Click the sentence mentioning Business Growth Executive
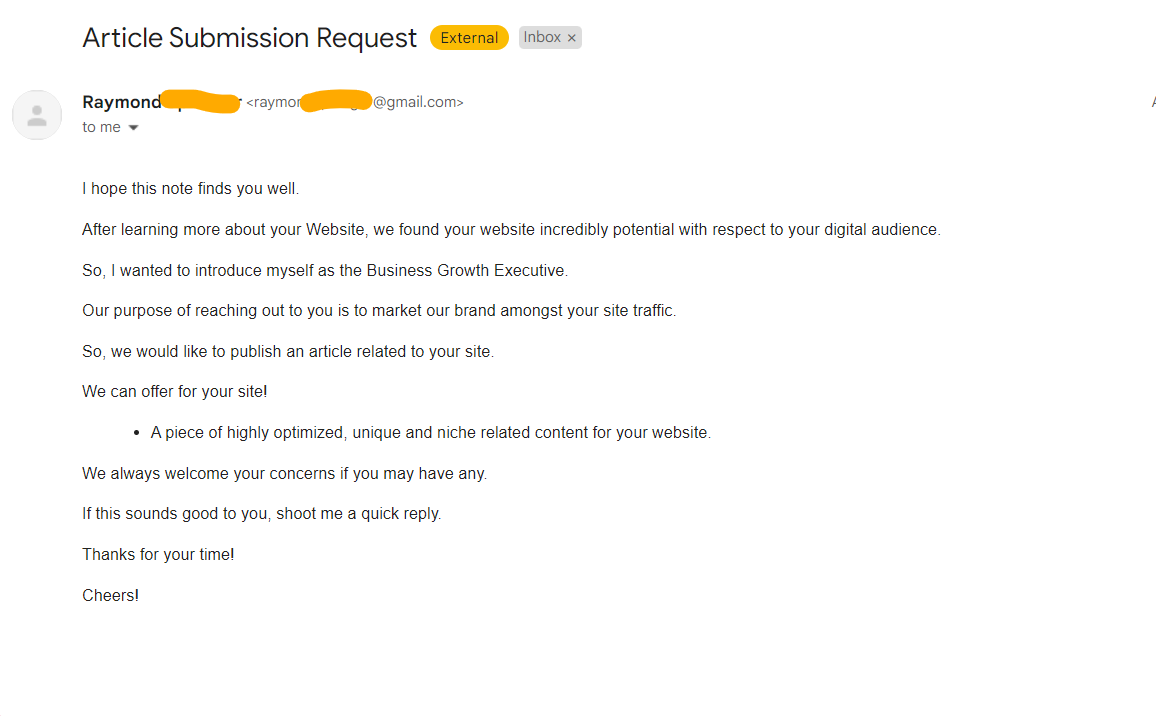 (325, 271)
